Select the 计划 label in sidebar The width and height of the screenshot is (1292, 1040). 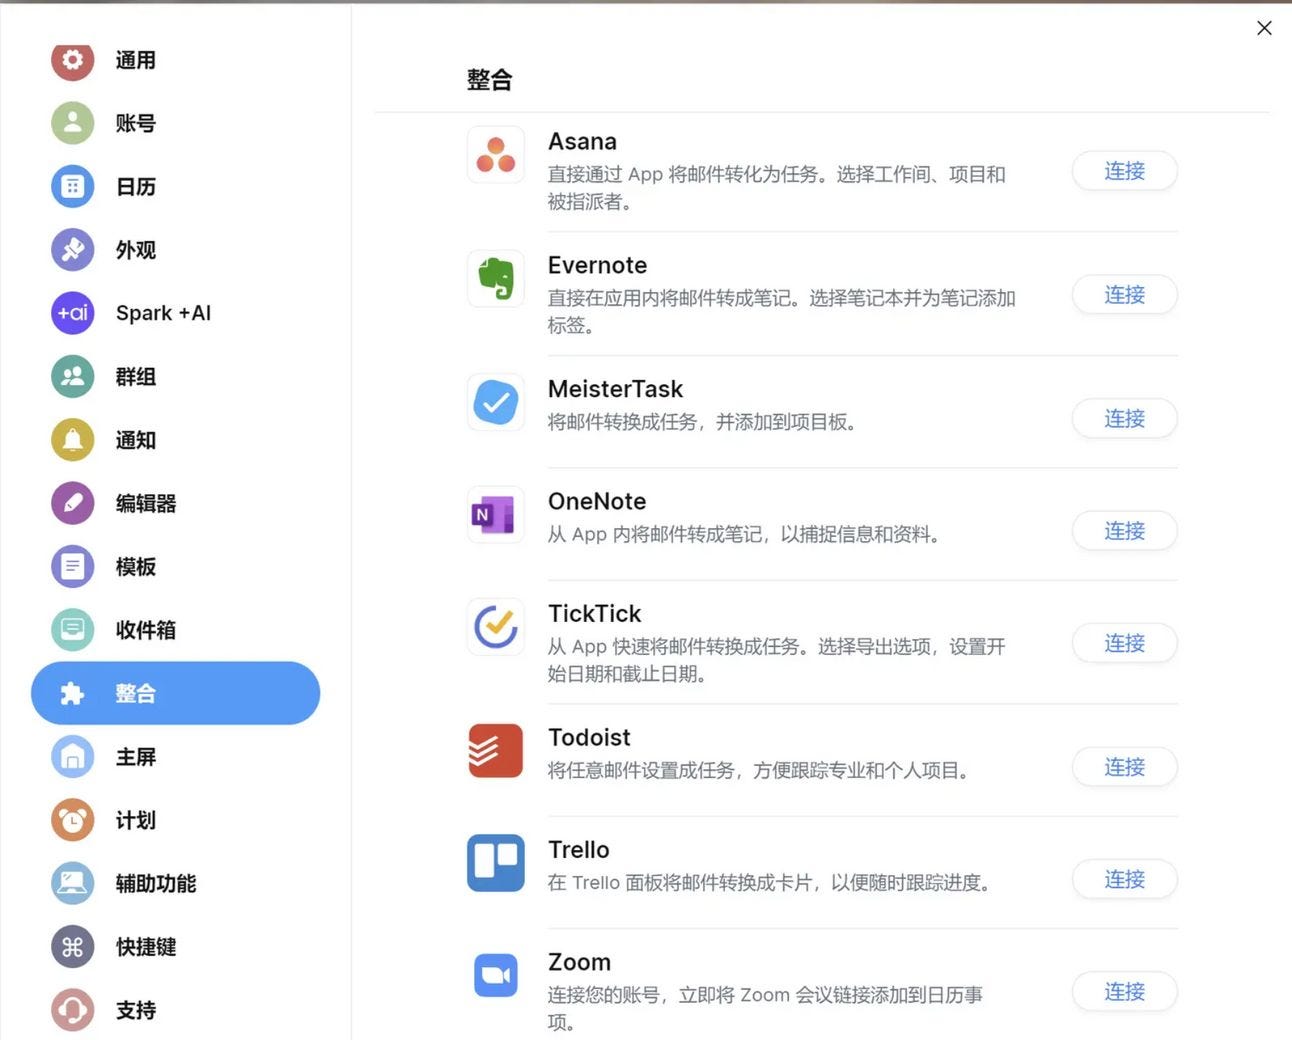[136, 820]
